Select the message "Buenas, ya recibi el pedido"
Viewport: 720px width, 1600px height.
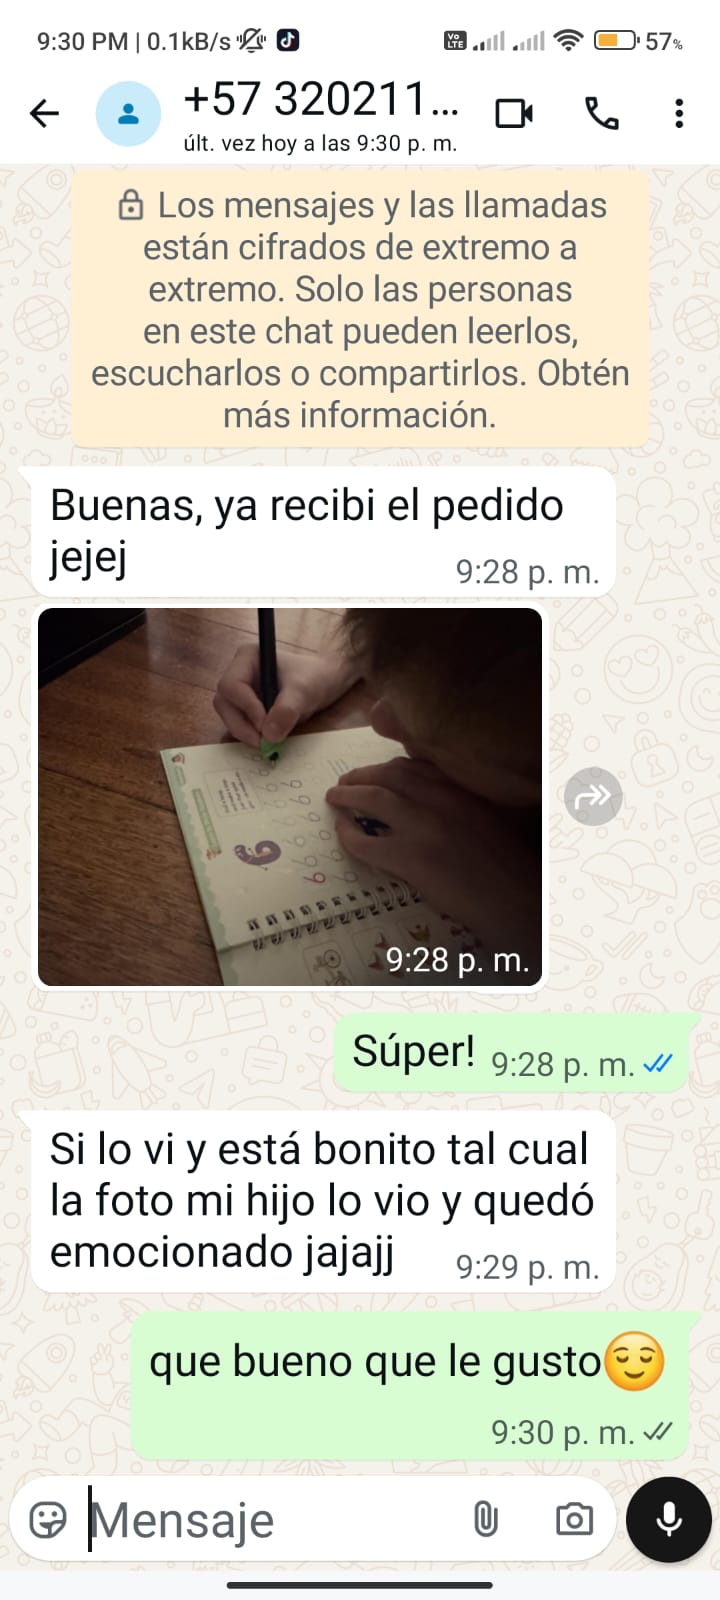click(x=324, y=532)
